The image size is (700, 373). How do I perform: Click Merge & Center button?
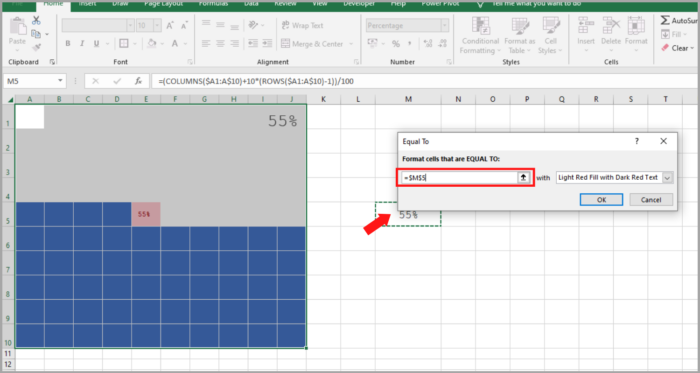click(x=312, y=44)
